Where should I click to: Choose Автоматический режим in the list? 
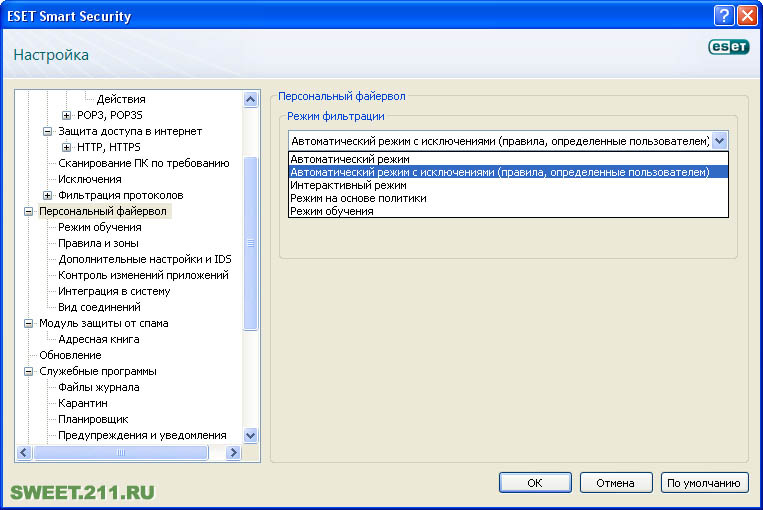(508, 159)
